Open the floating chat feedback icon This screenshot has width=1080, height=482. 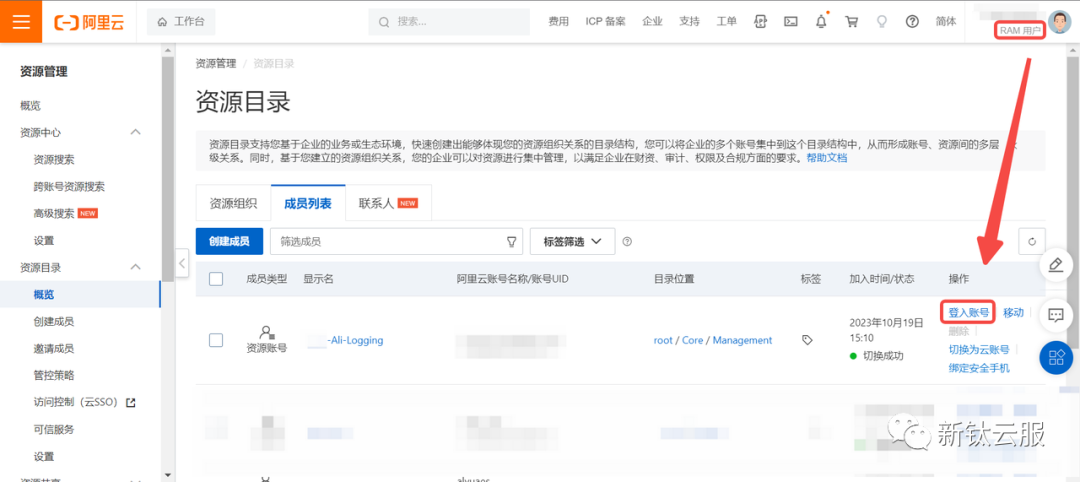[1056, 315]
